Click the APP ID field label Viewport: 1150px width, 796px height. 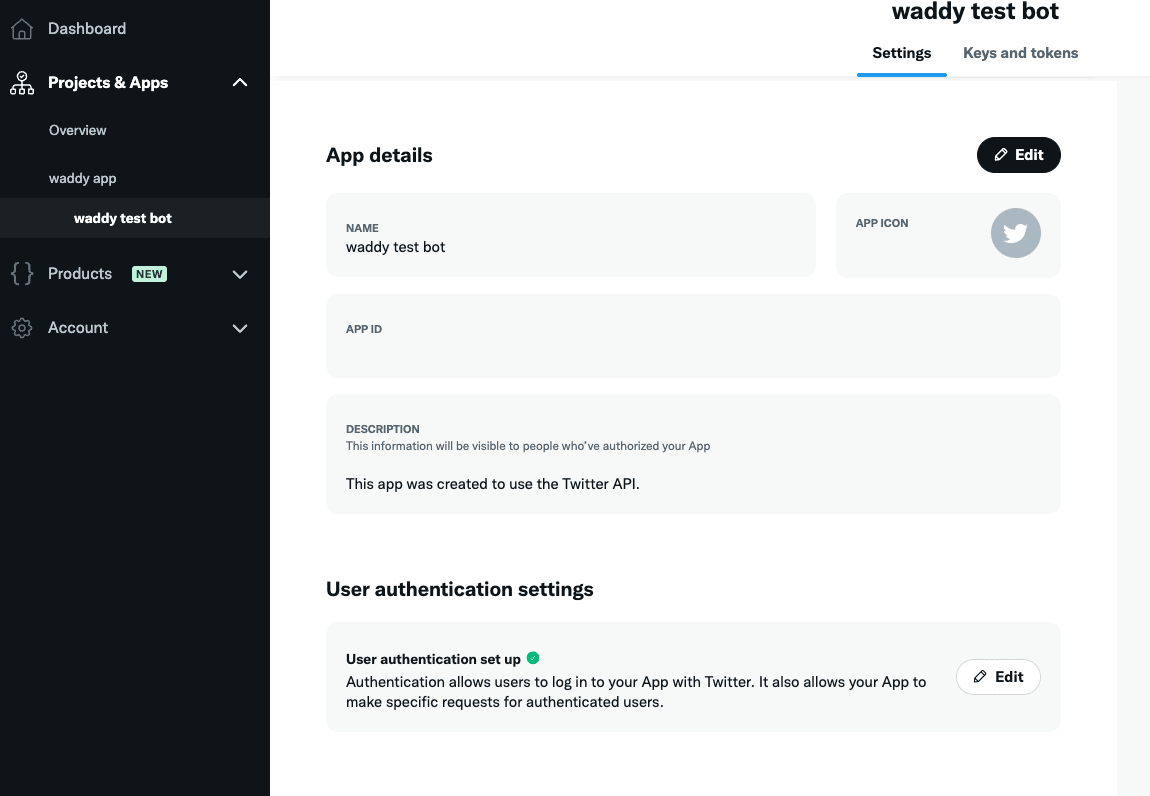(364, 329)
